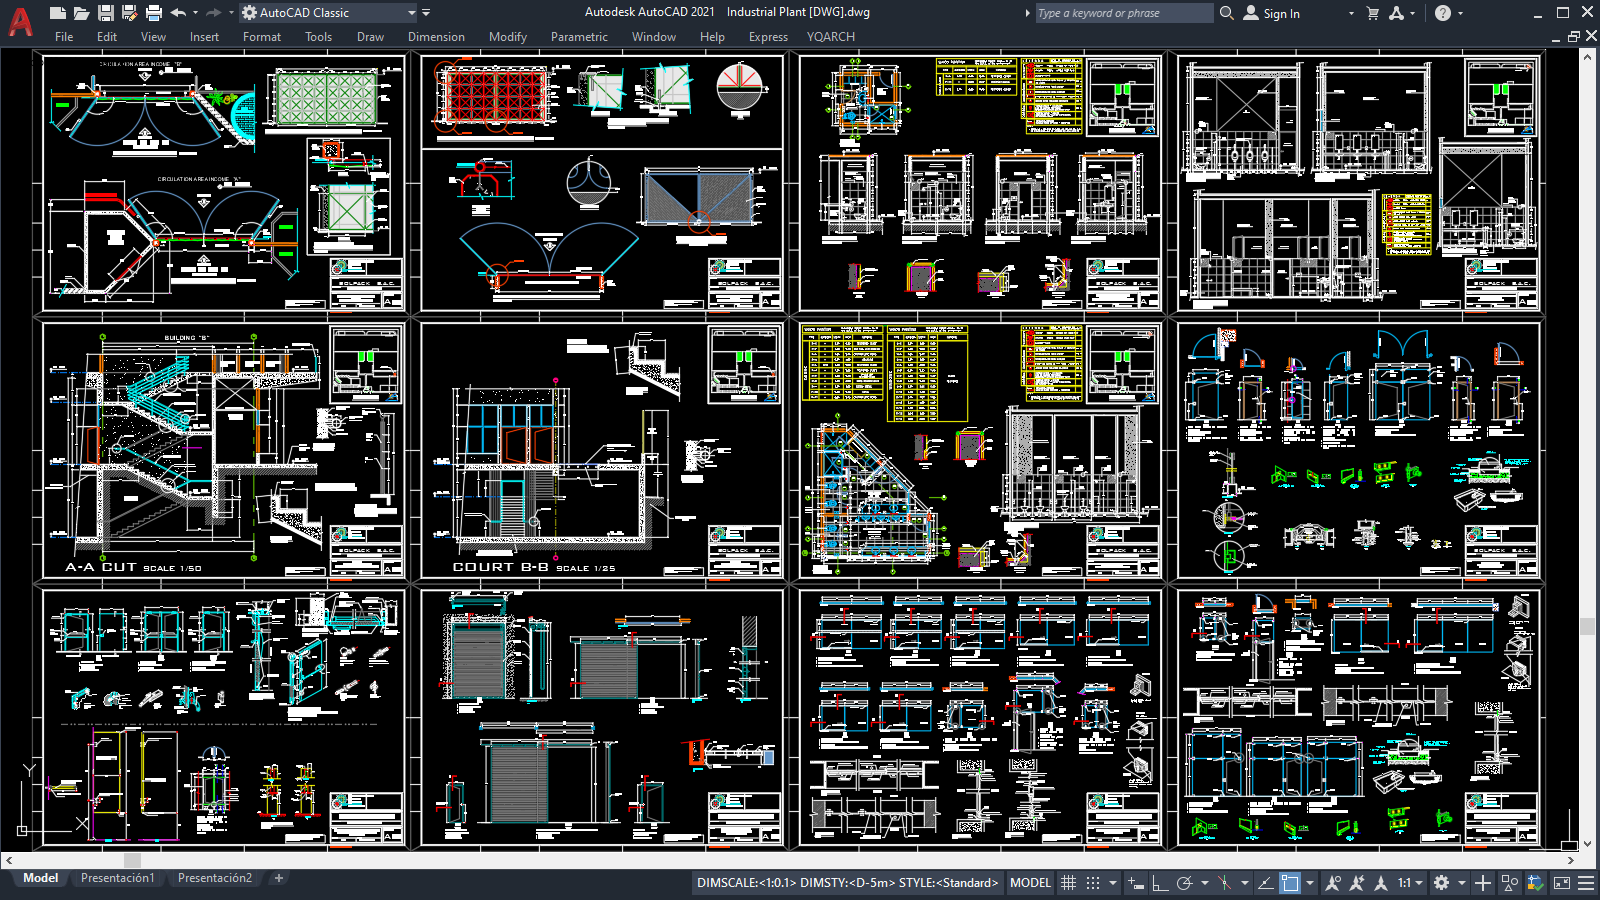Toggle Clean Screen at the status bar's right end

pos(1560,883)
